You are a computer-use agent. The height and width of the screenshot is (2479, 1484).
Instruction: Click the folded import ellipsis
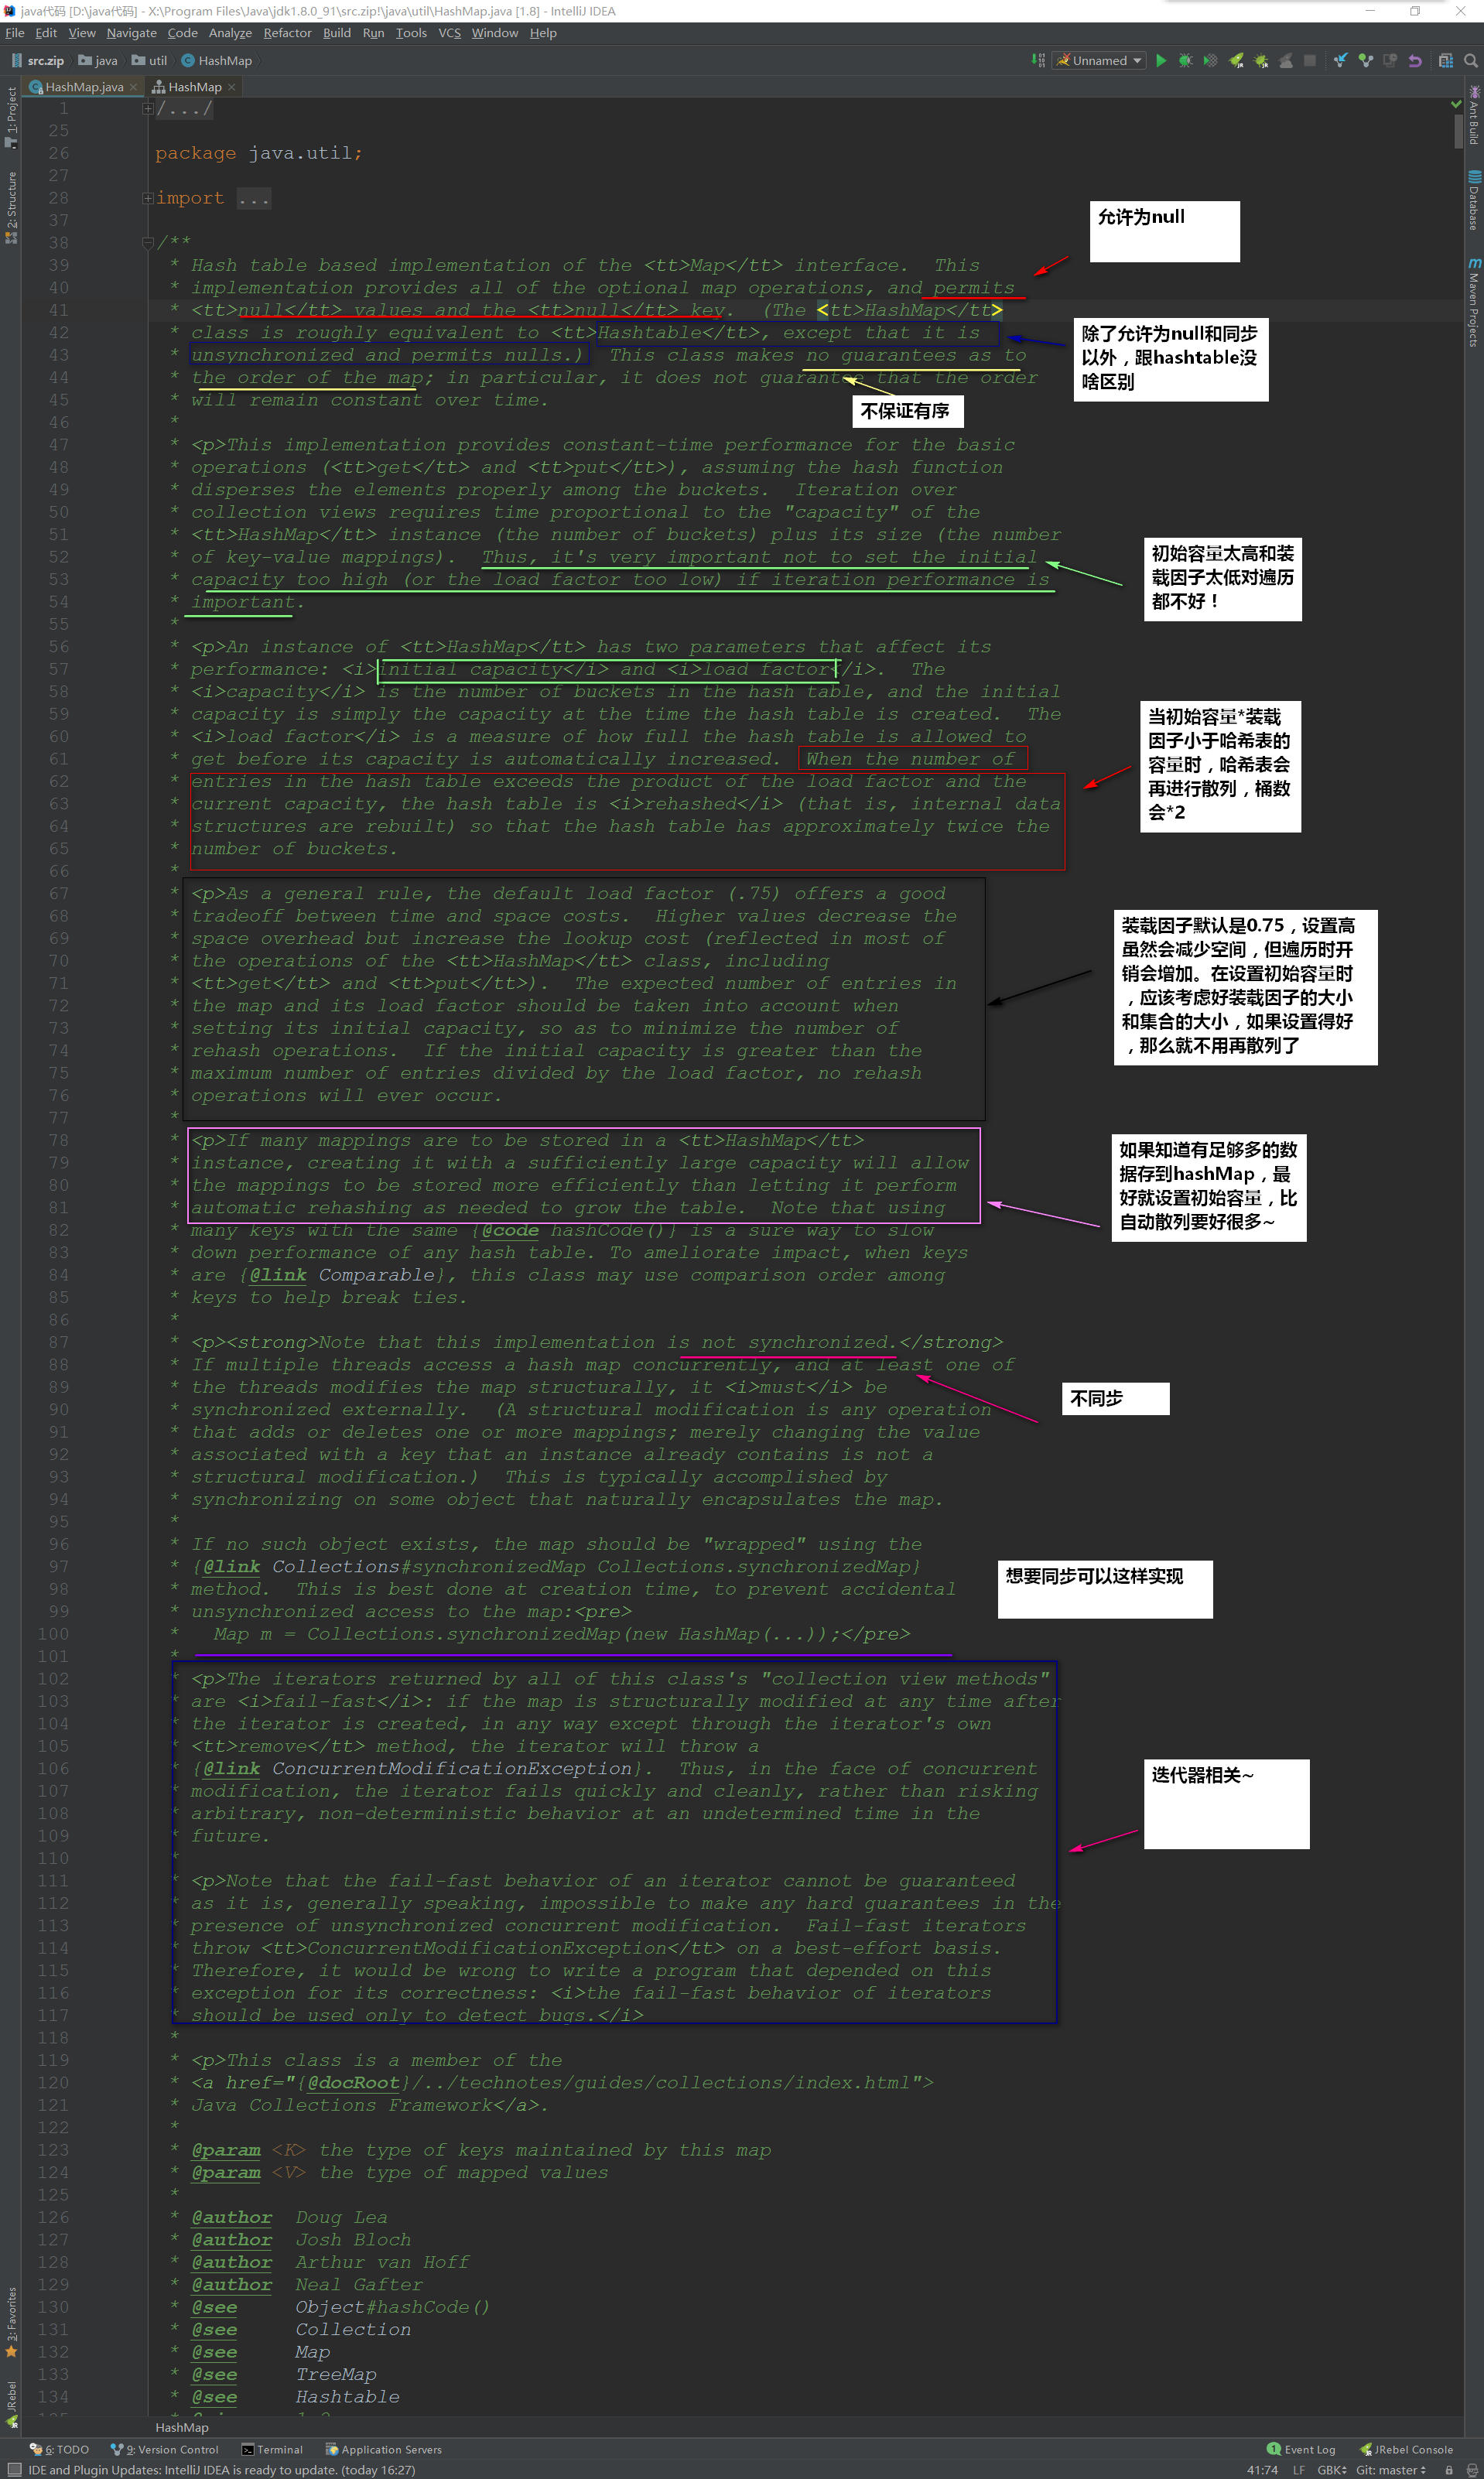tap(254, 198)
